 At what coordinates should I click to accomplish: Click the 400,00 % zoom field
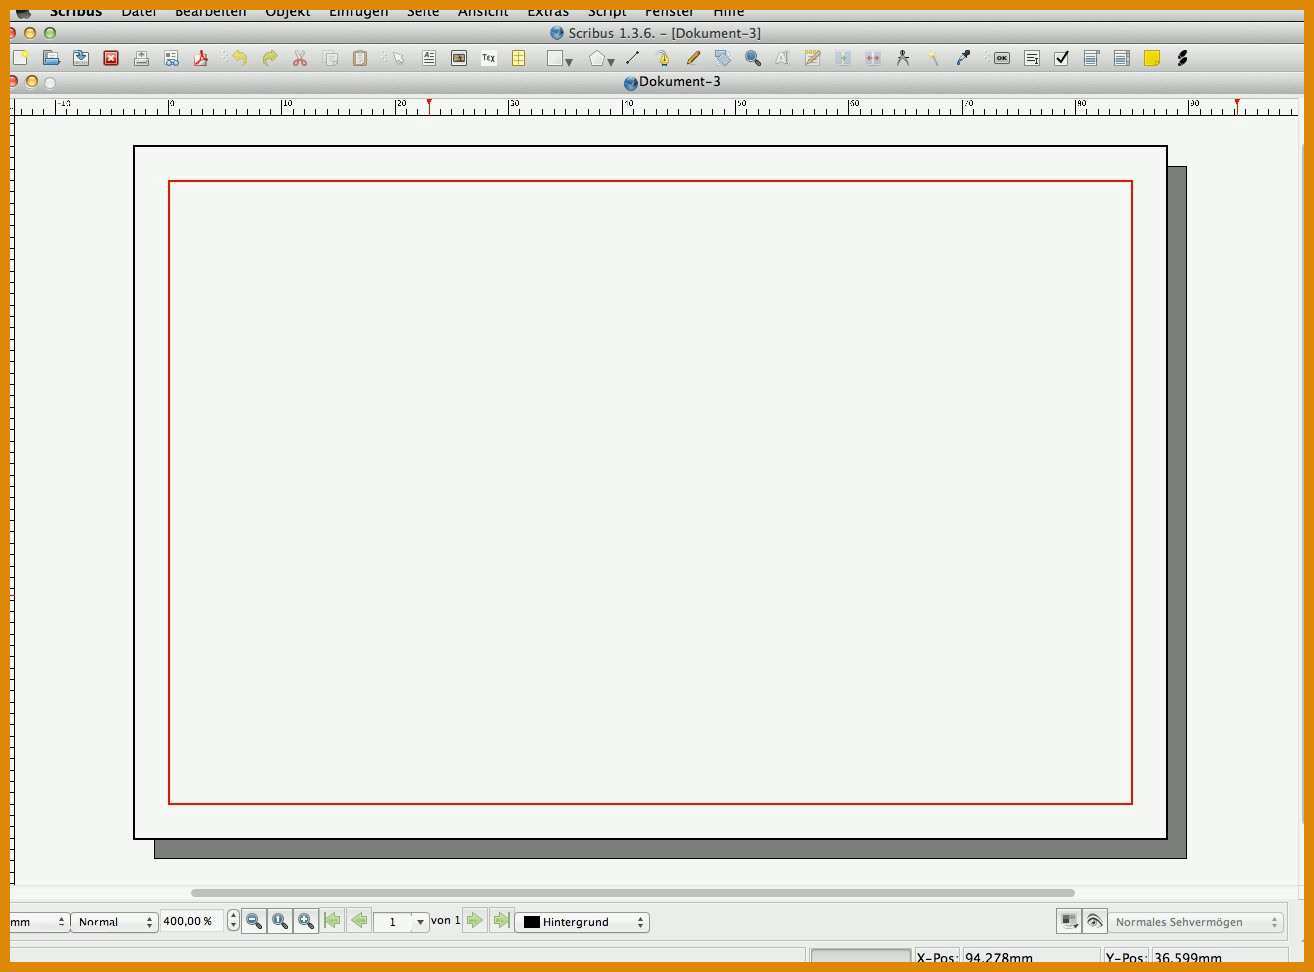192,921
